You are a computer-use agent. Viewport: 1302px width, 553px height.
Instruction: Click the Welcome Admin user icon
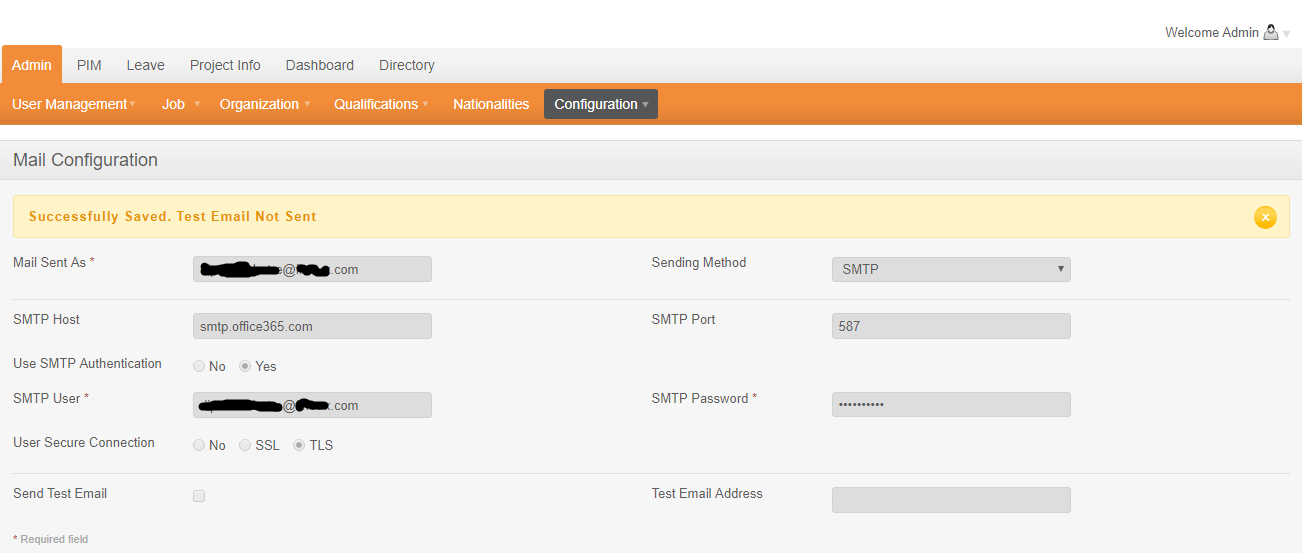(x=1271, y=32)
